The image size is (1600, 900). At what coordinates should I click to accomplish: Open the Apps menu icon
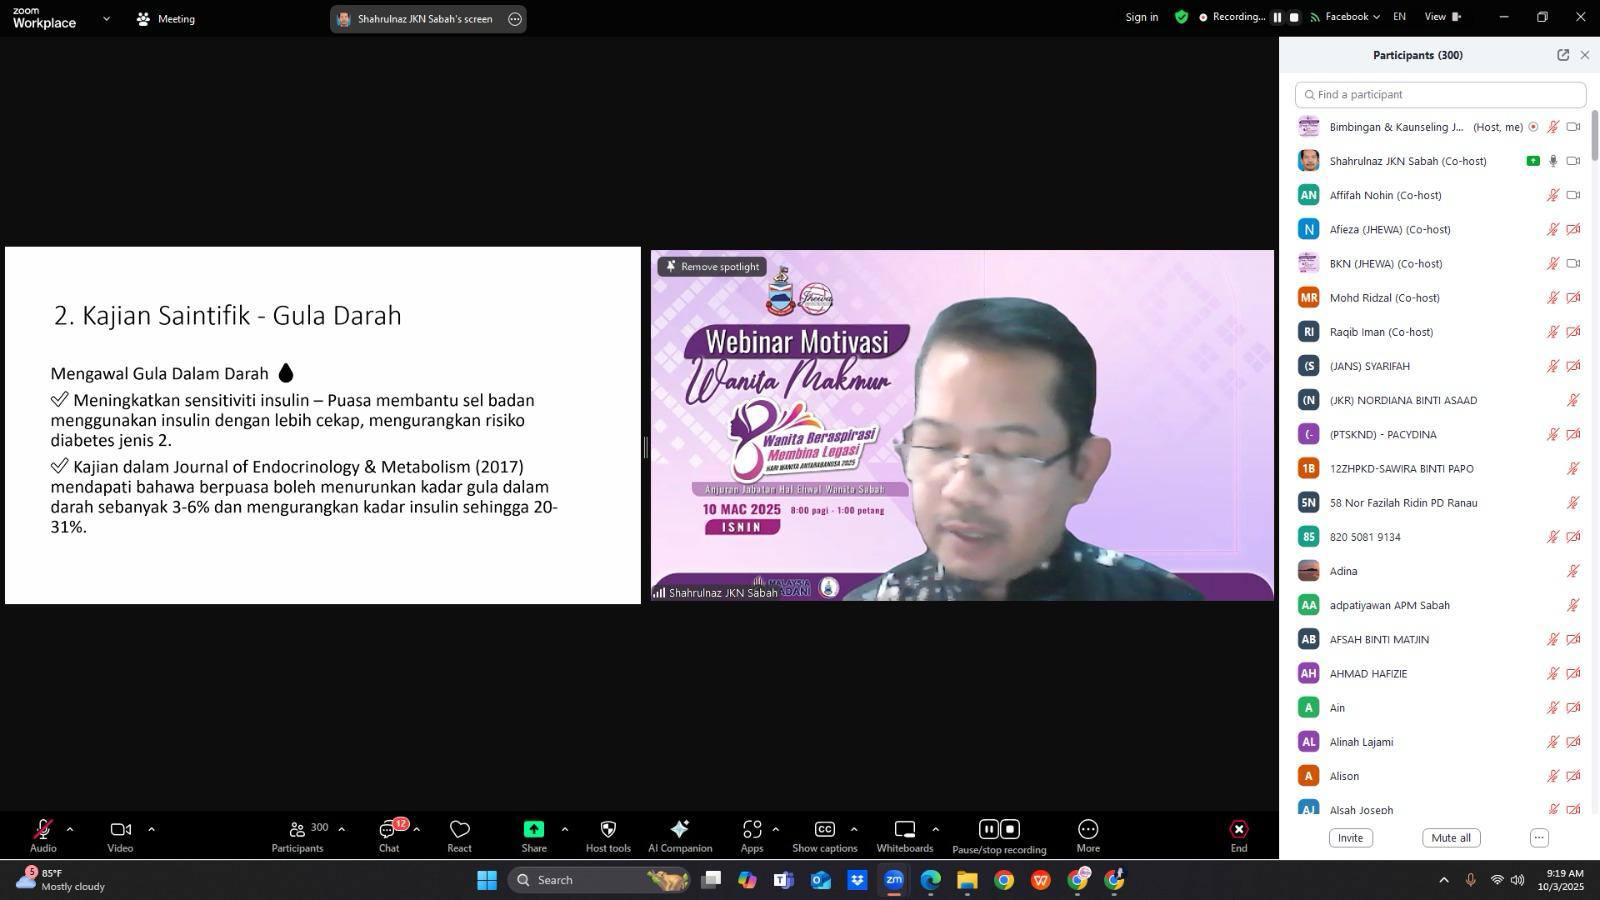(x=752, y=829)
